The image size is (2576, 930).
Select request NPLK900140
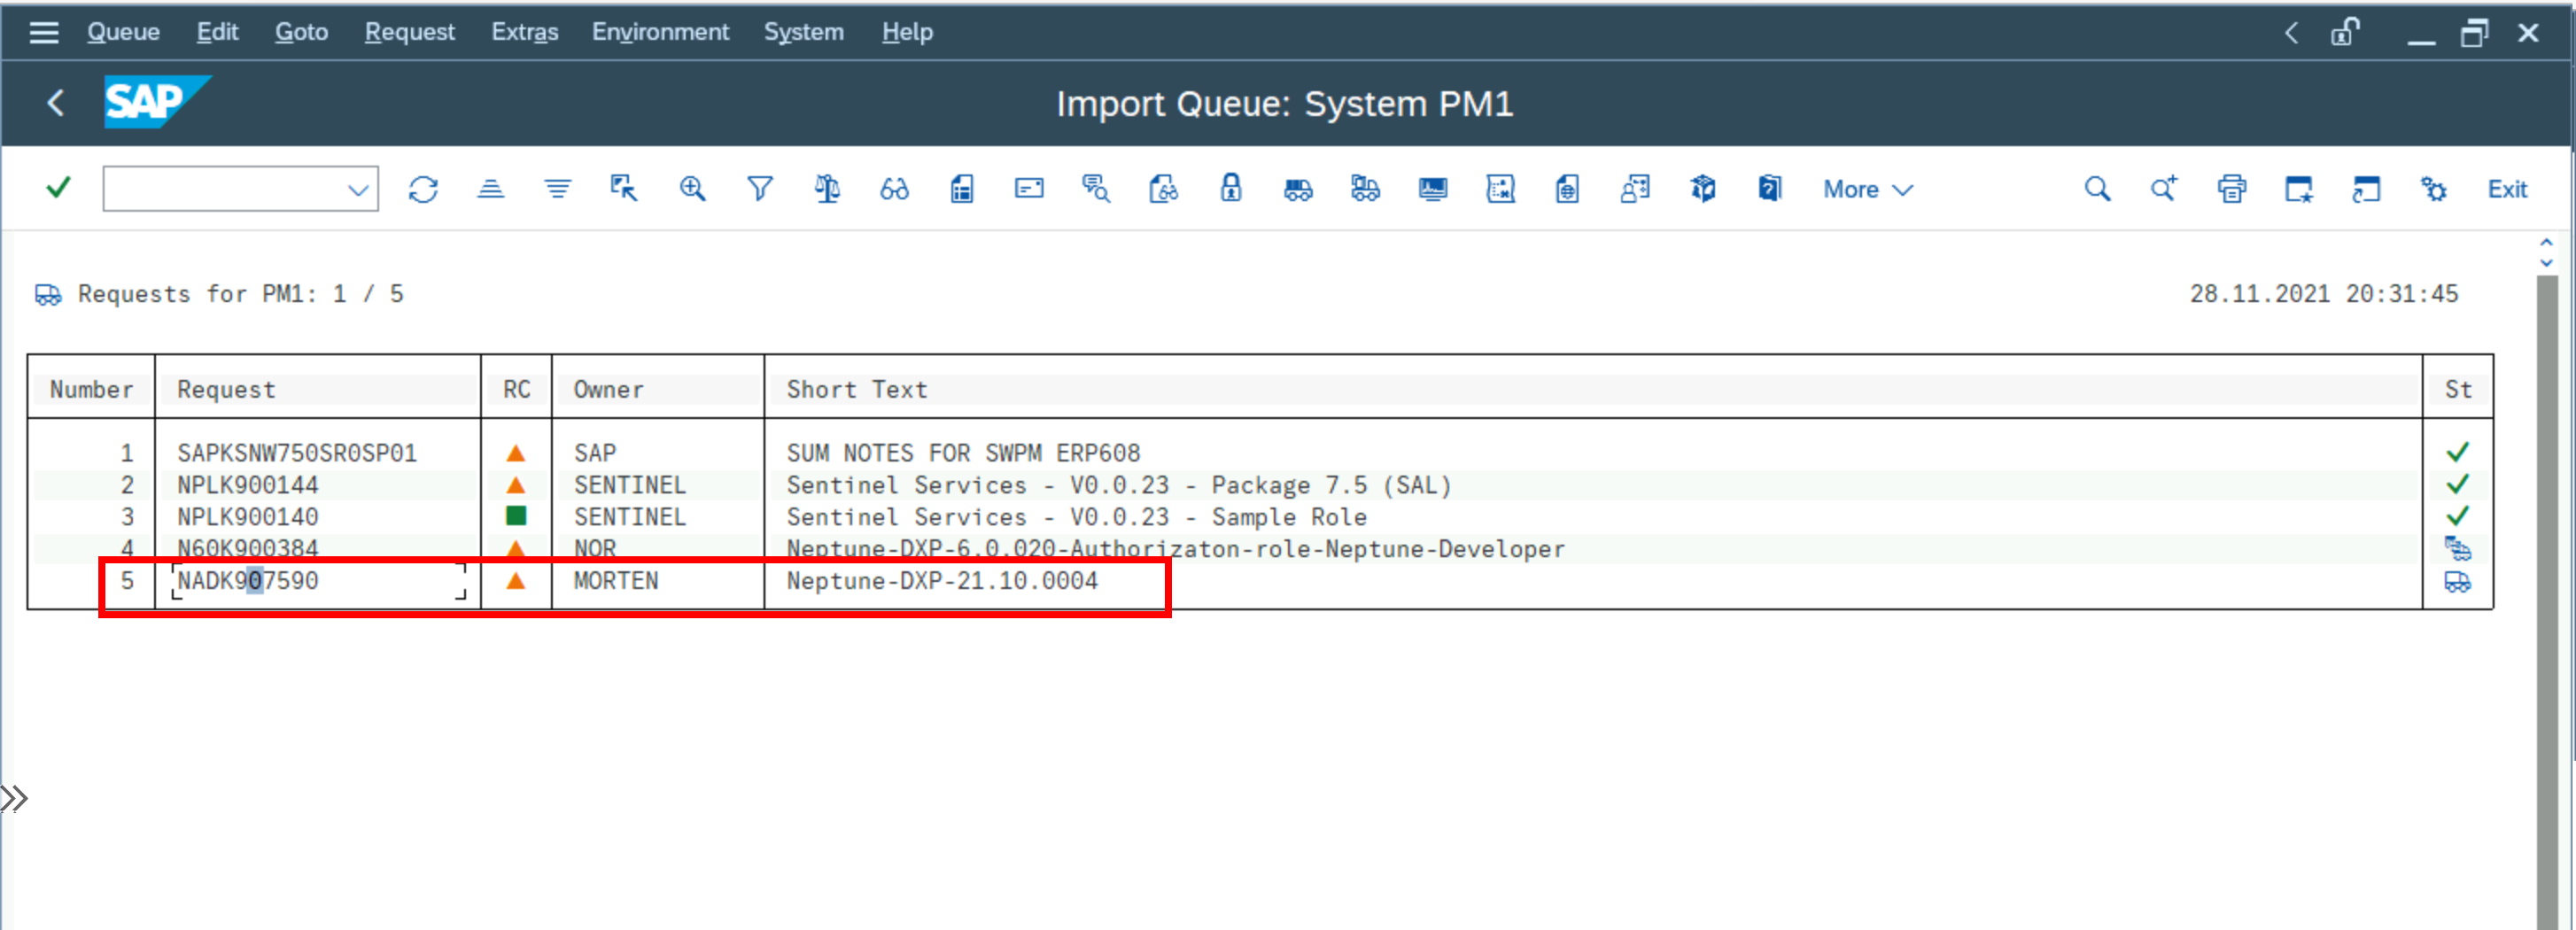[x=247, y=517]
